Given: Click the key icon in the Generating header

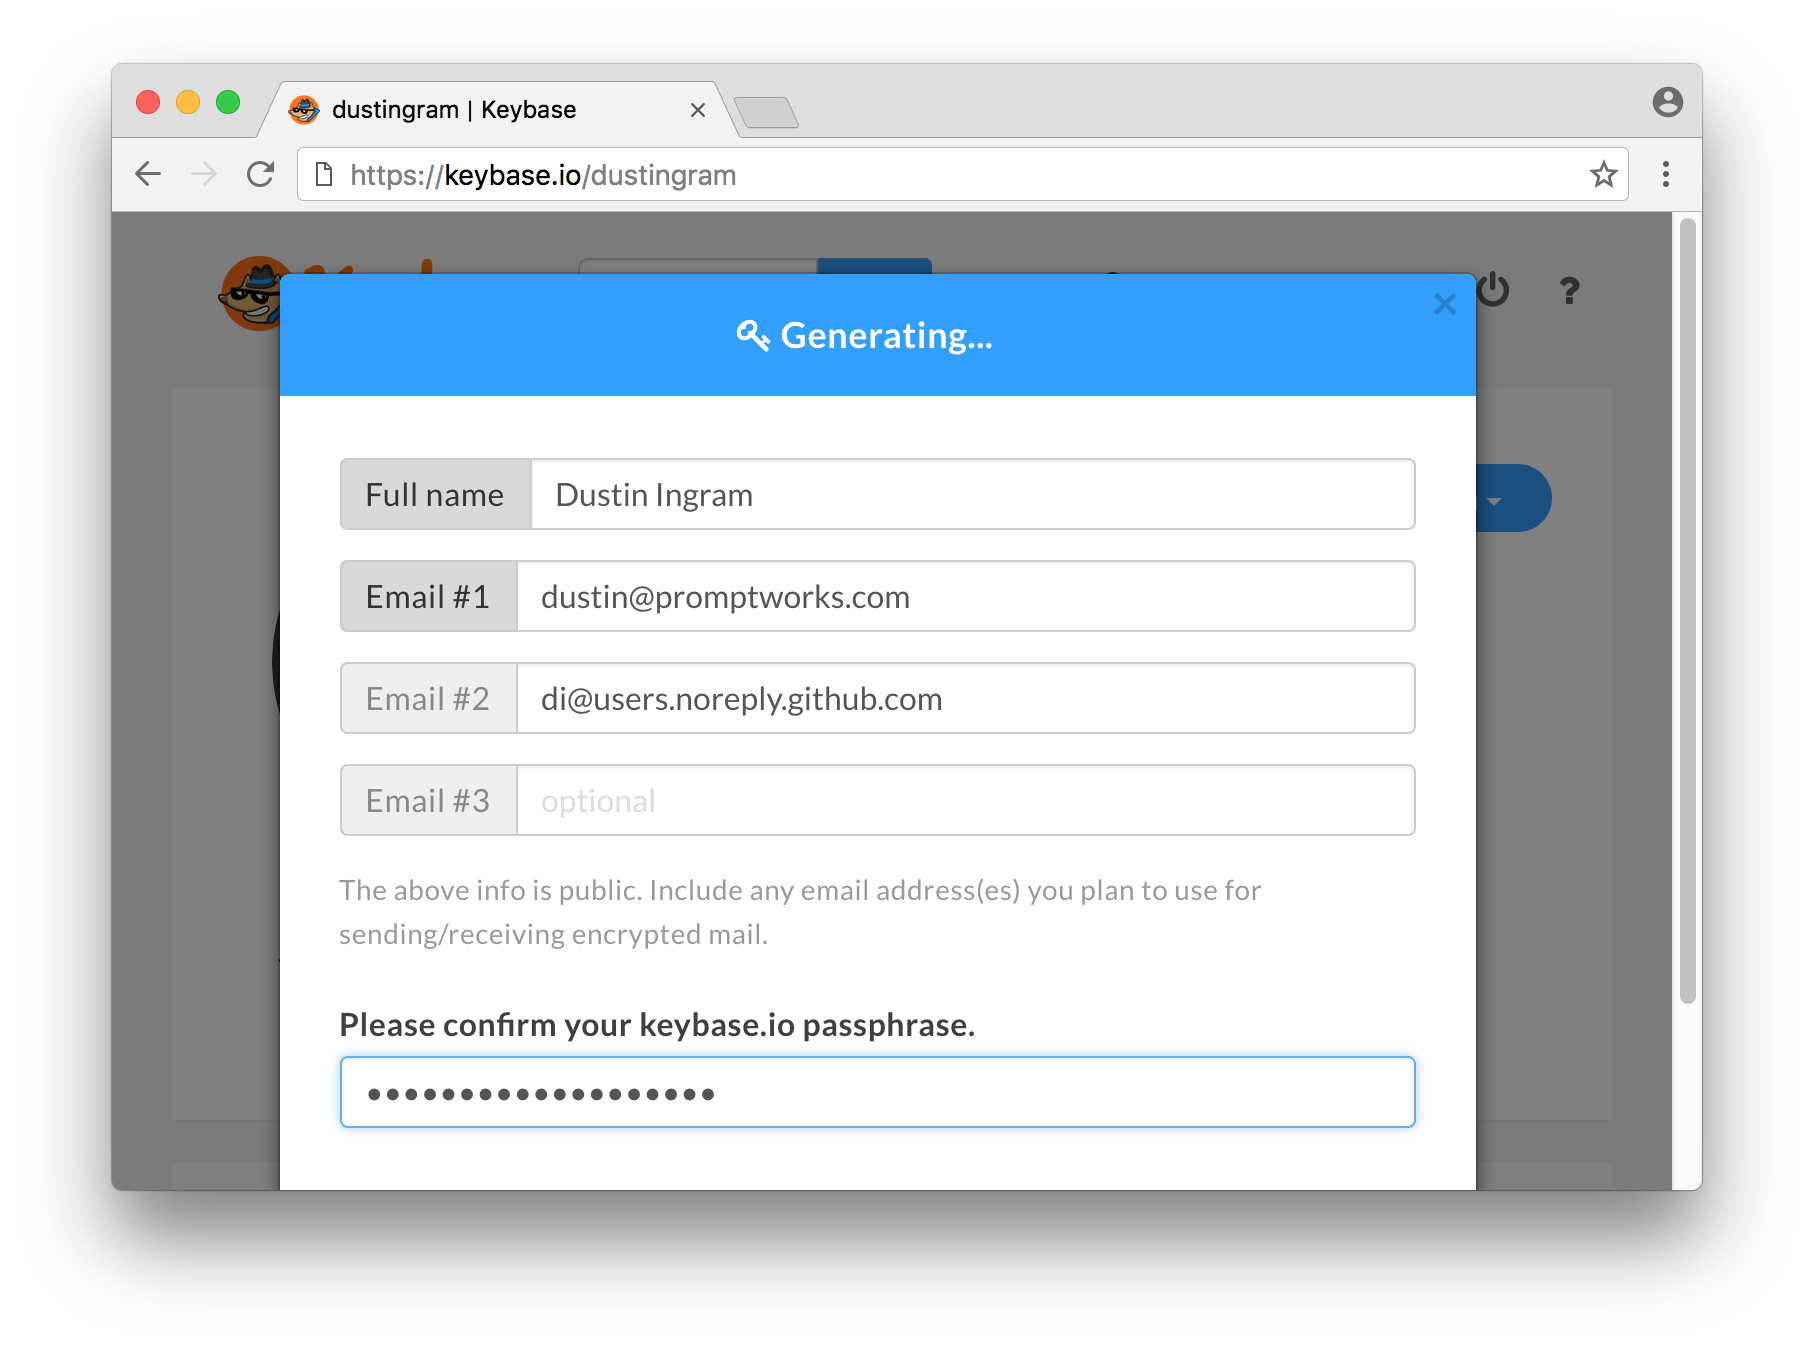Looking at the screenshot, I should [752, 335].
